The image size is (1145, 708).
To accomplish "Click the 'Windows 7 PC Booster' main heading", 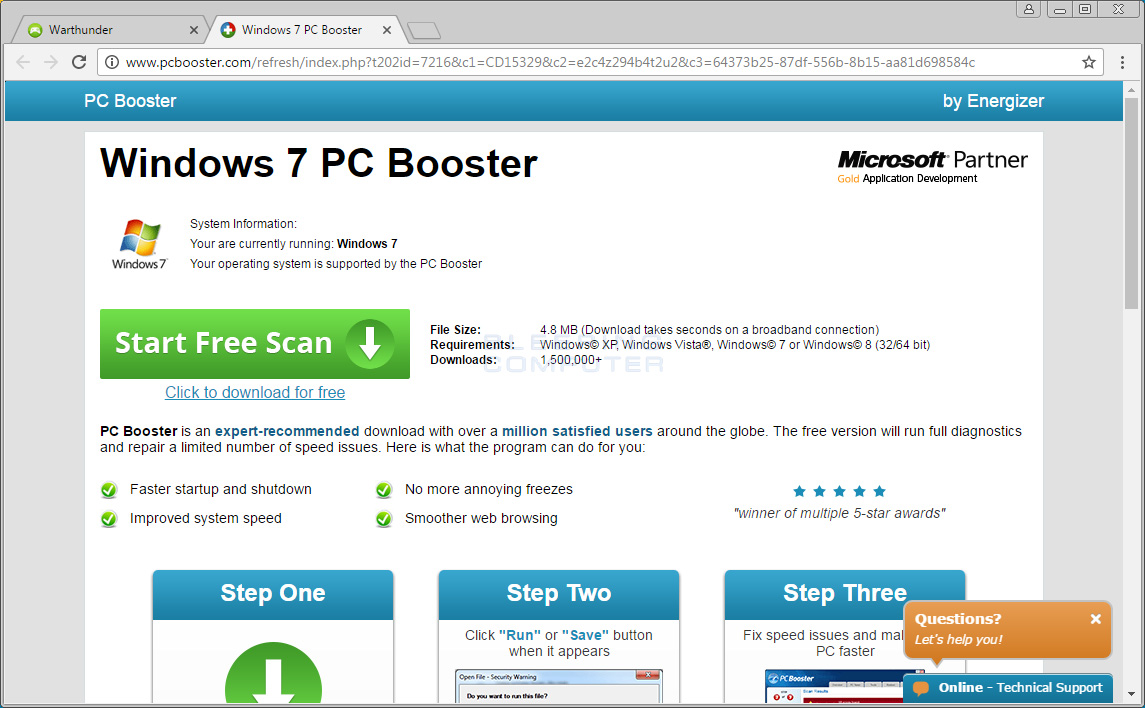I will 318,163.
